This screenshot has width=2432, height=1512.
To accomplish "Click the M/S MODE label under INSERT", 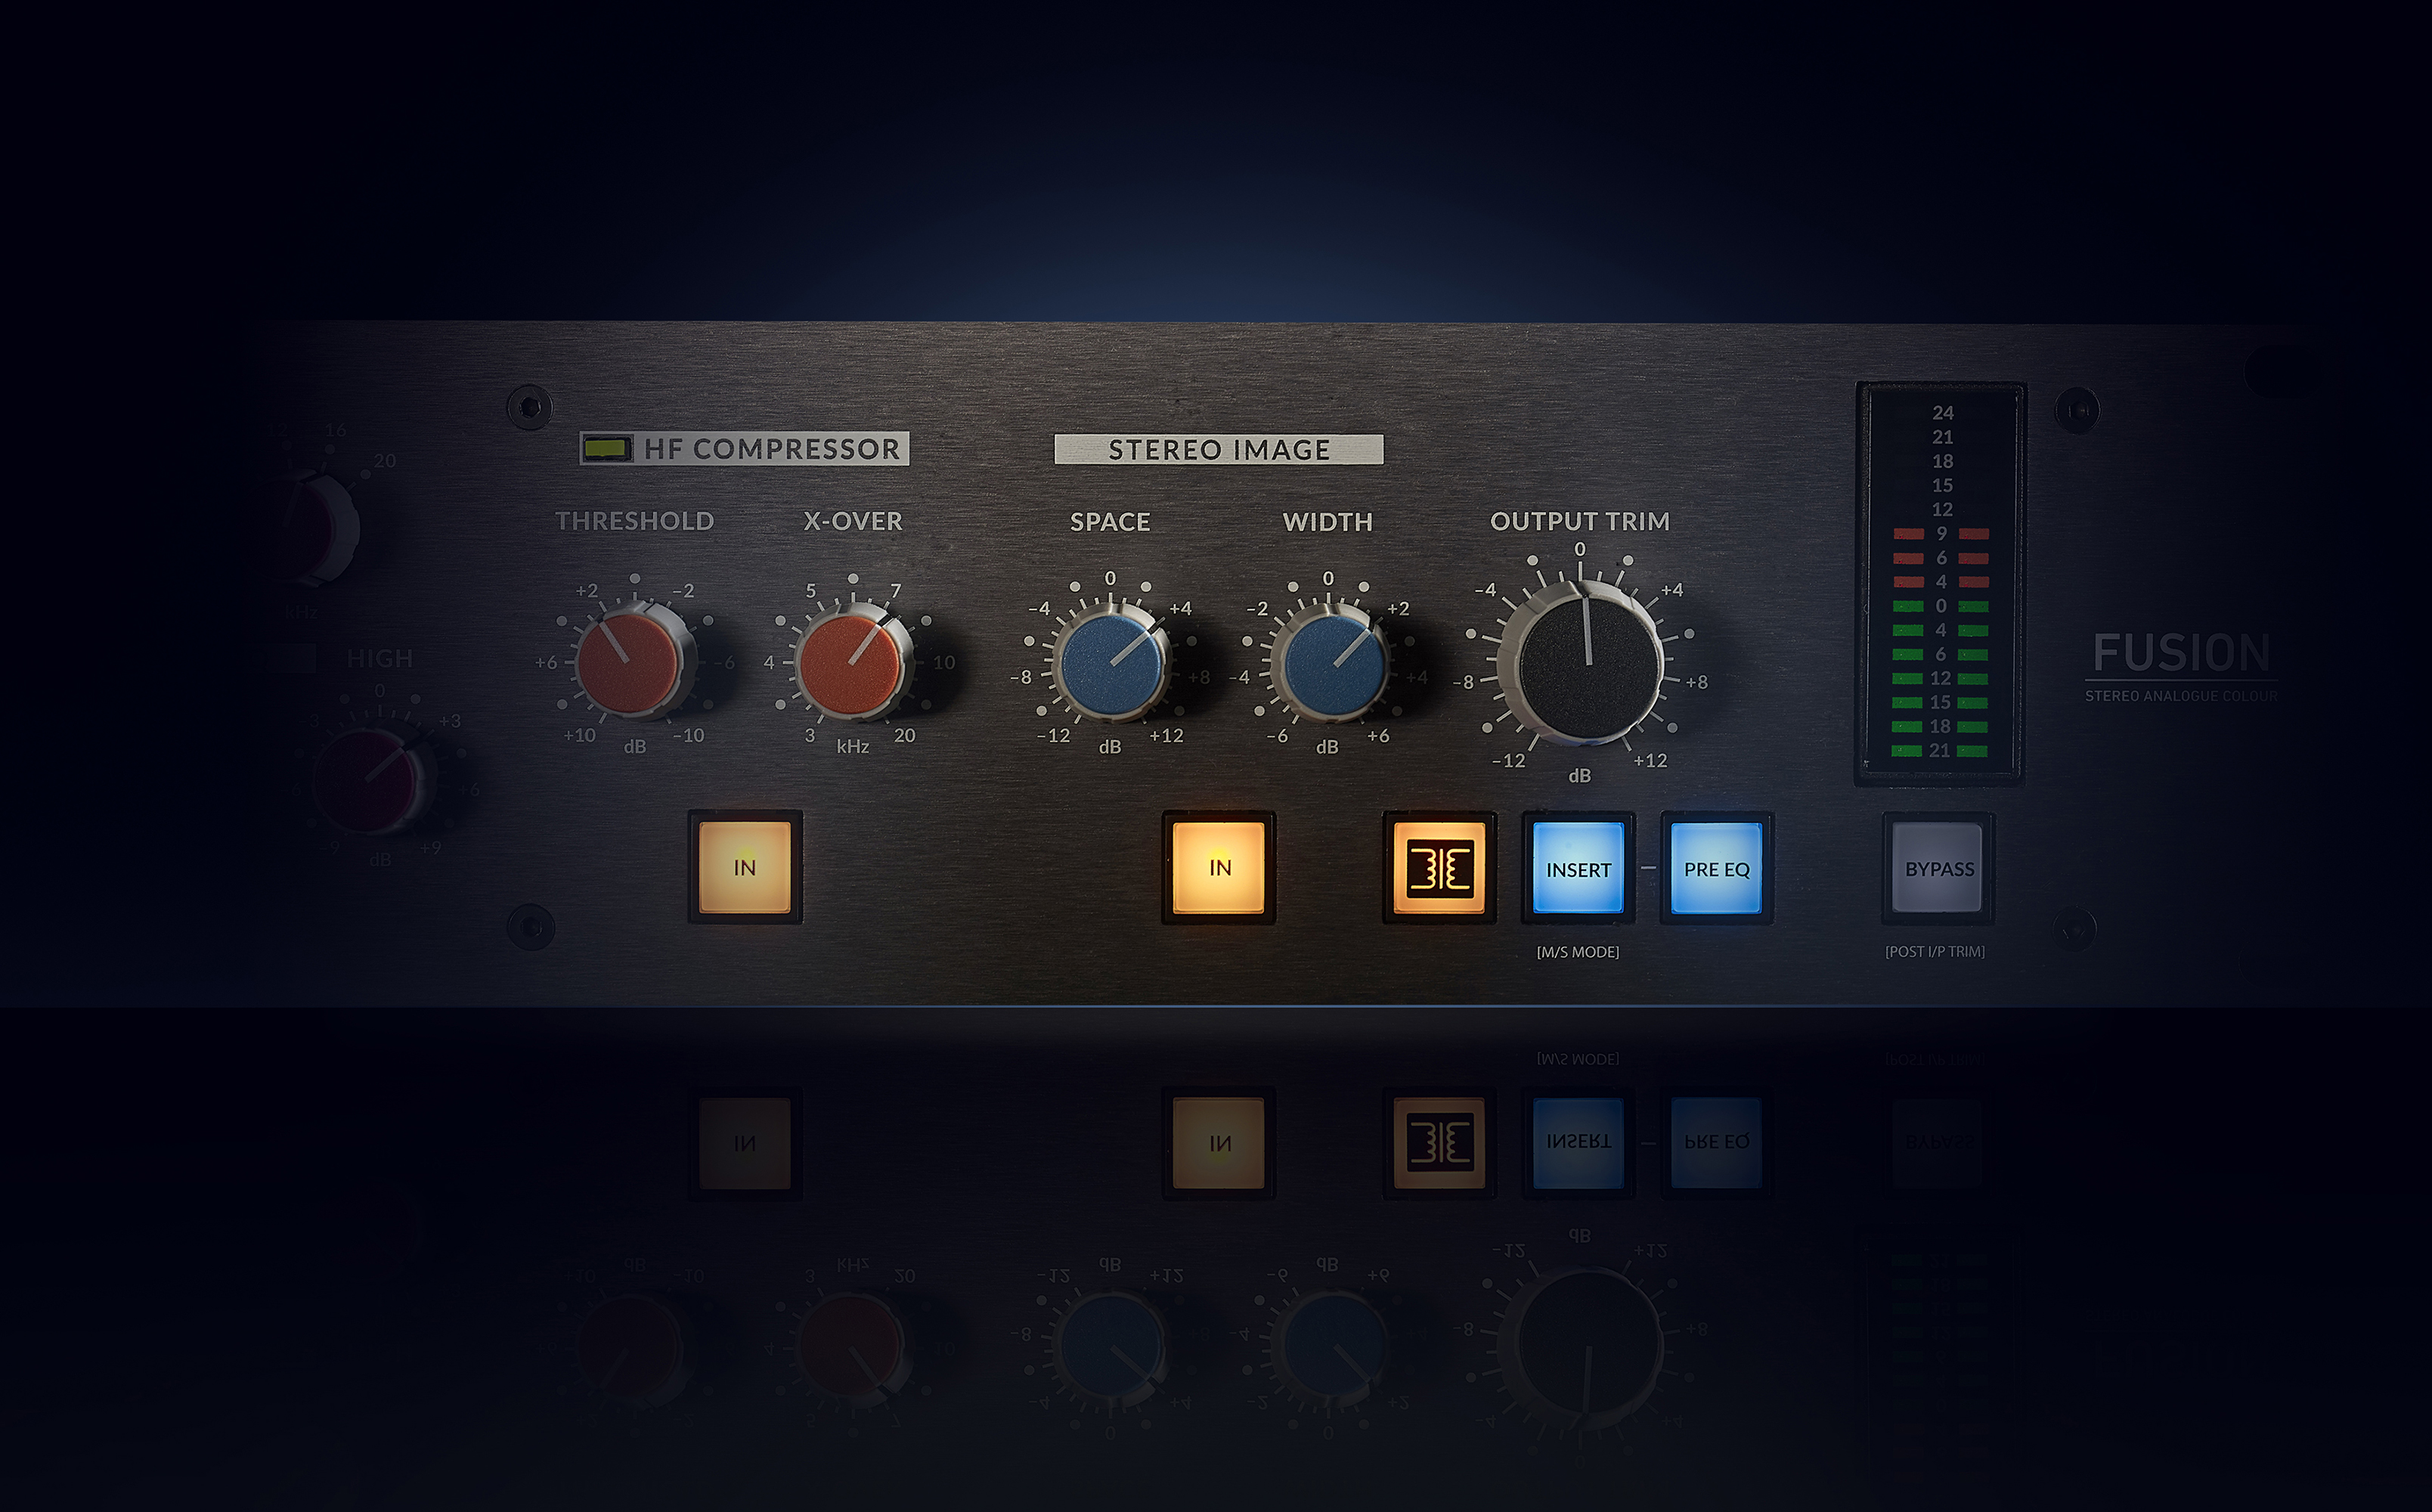I will click(1578, 952).
